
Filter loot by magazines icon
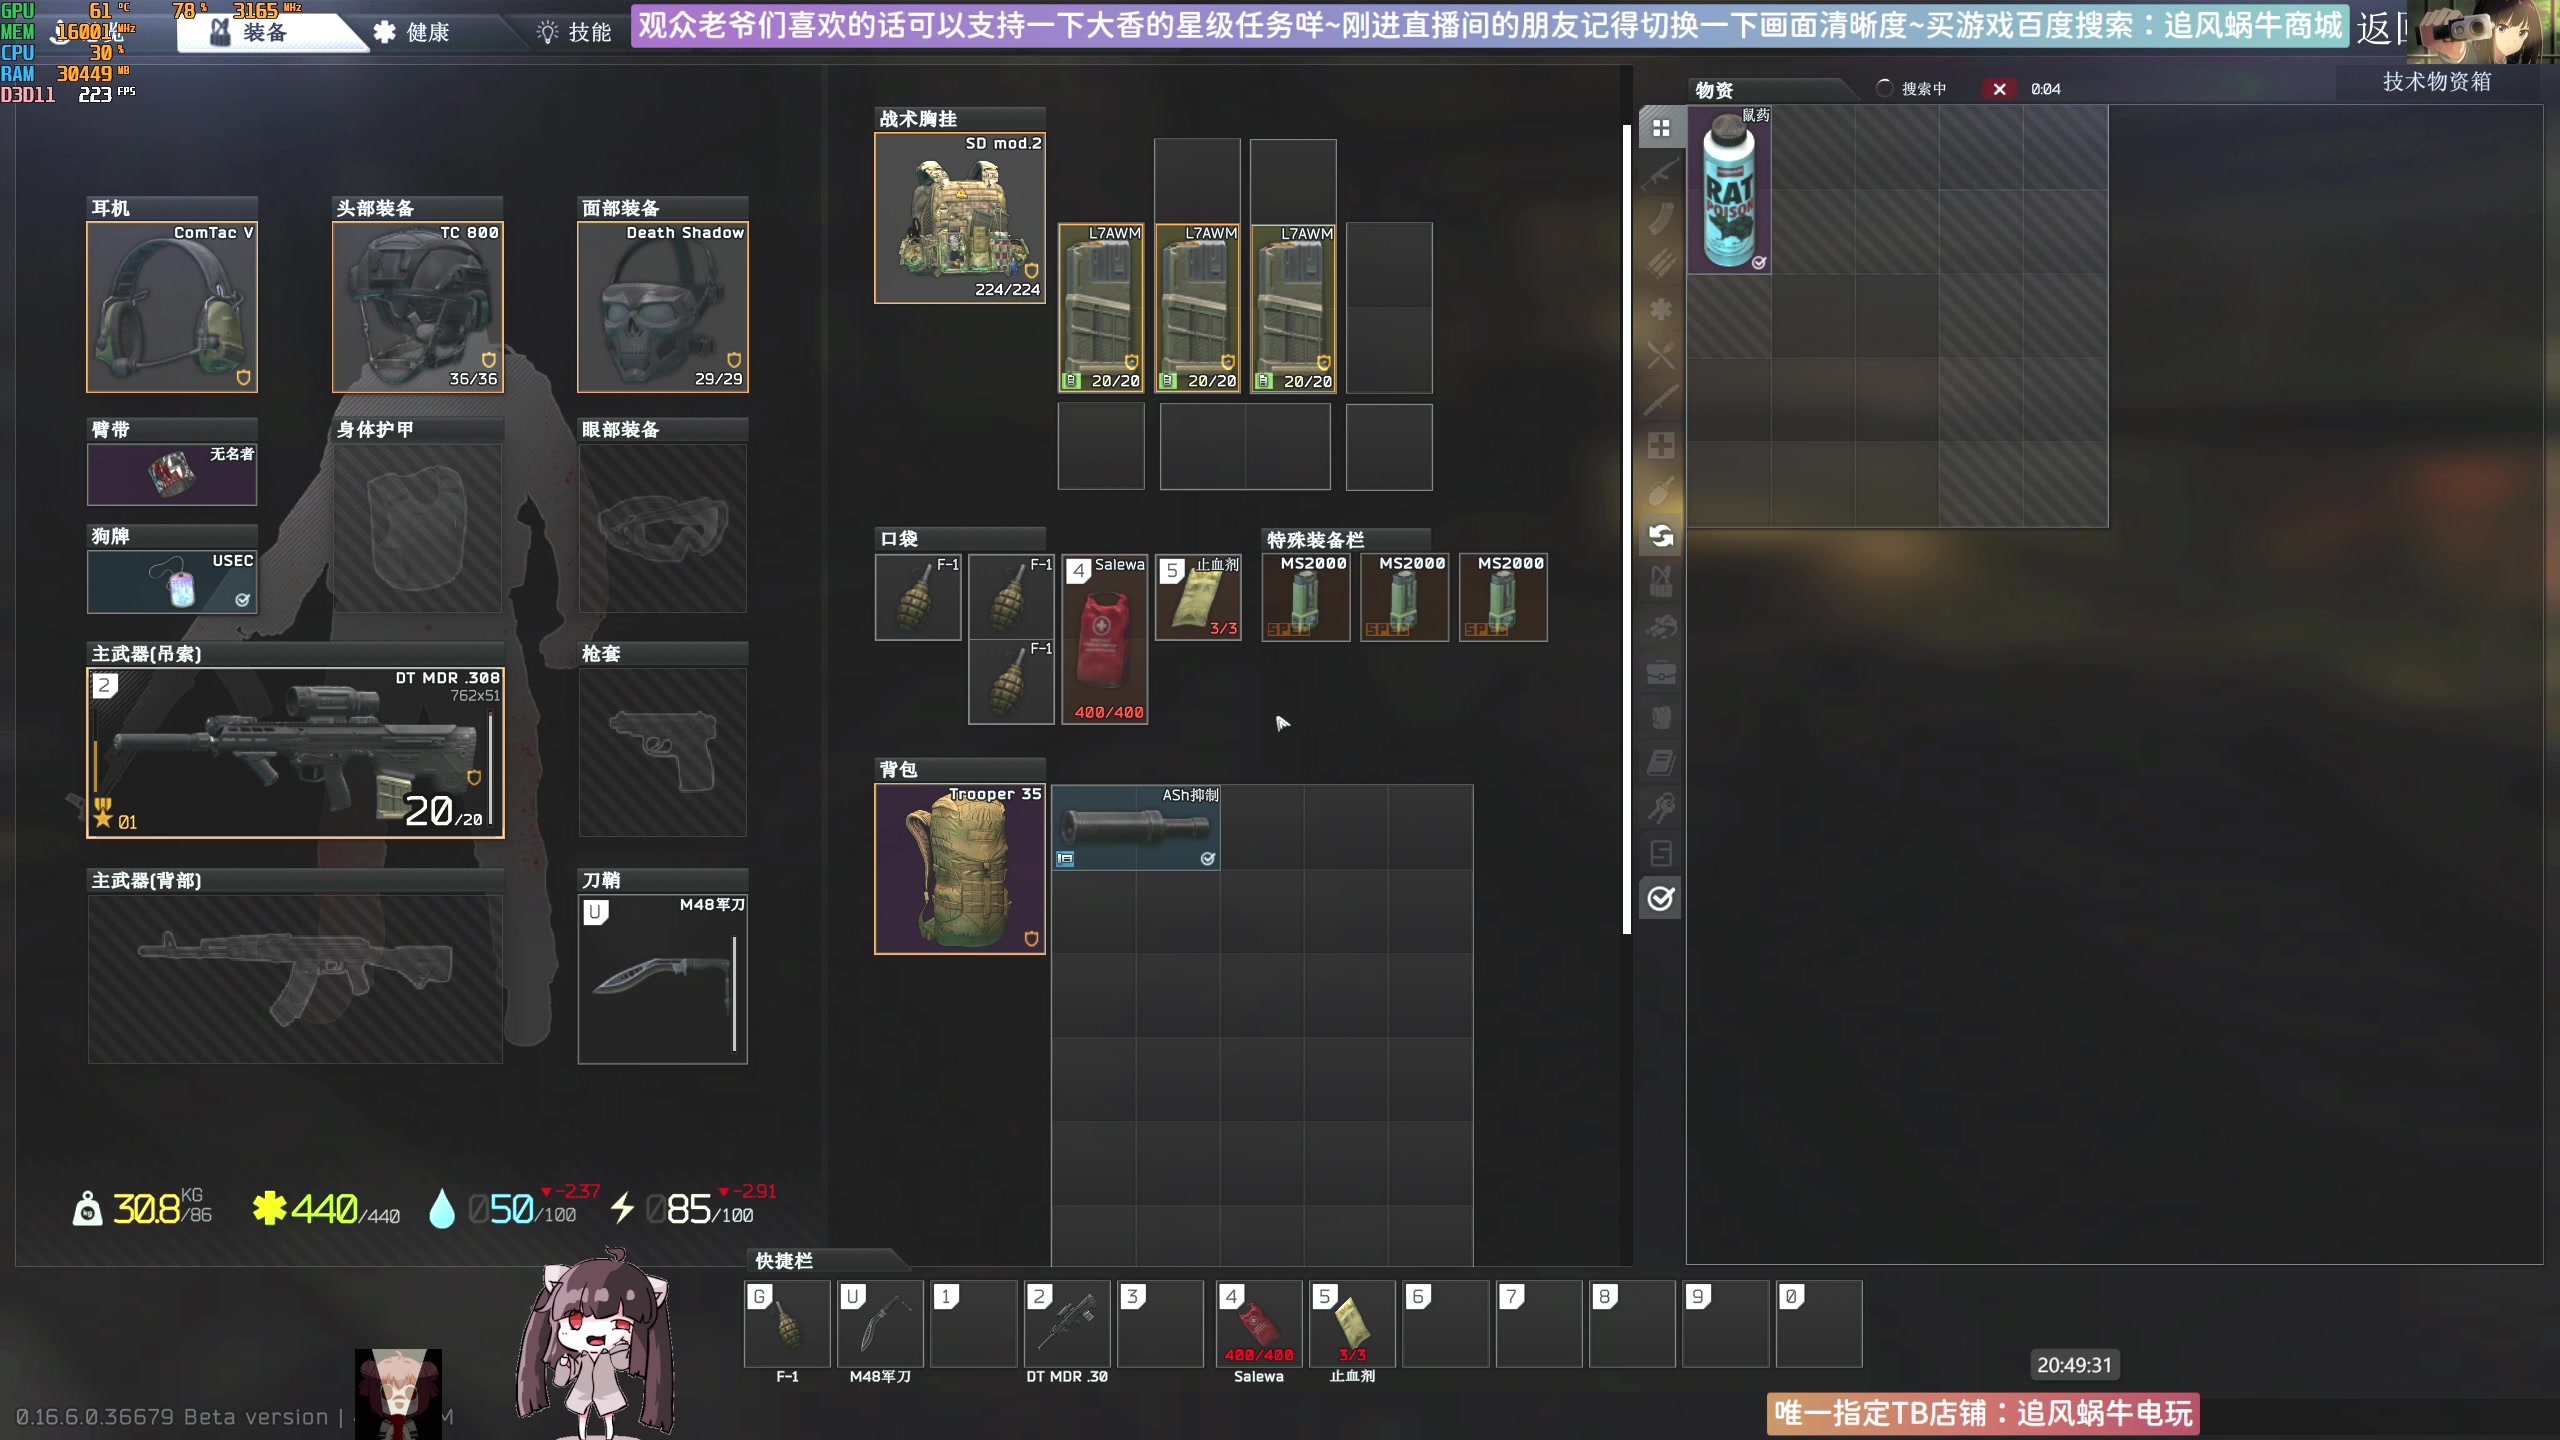pos(1661,218)
